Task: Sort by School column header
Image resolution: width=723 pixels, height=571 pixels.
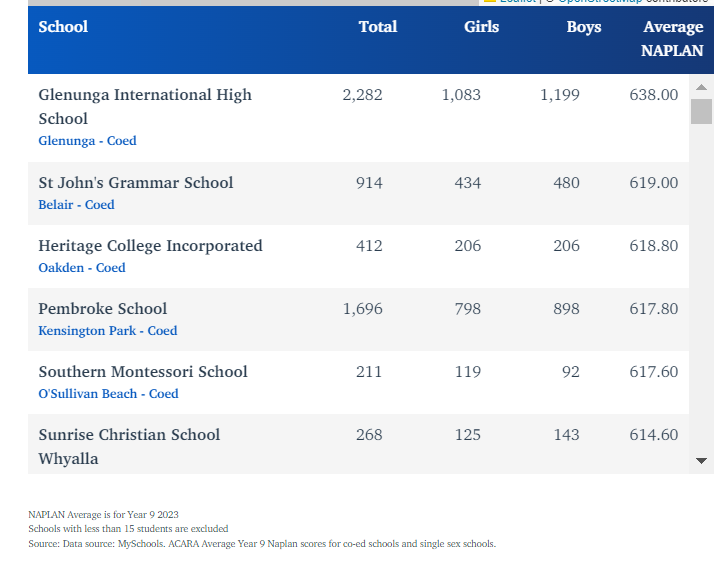Action: pyautogui.click(x=63, y=27)
